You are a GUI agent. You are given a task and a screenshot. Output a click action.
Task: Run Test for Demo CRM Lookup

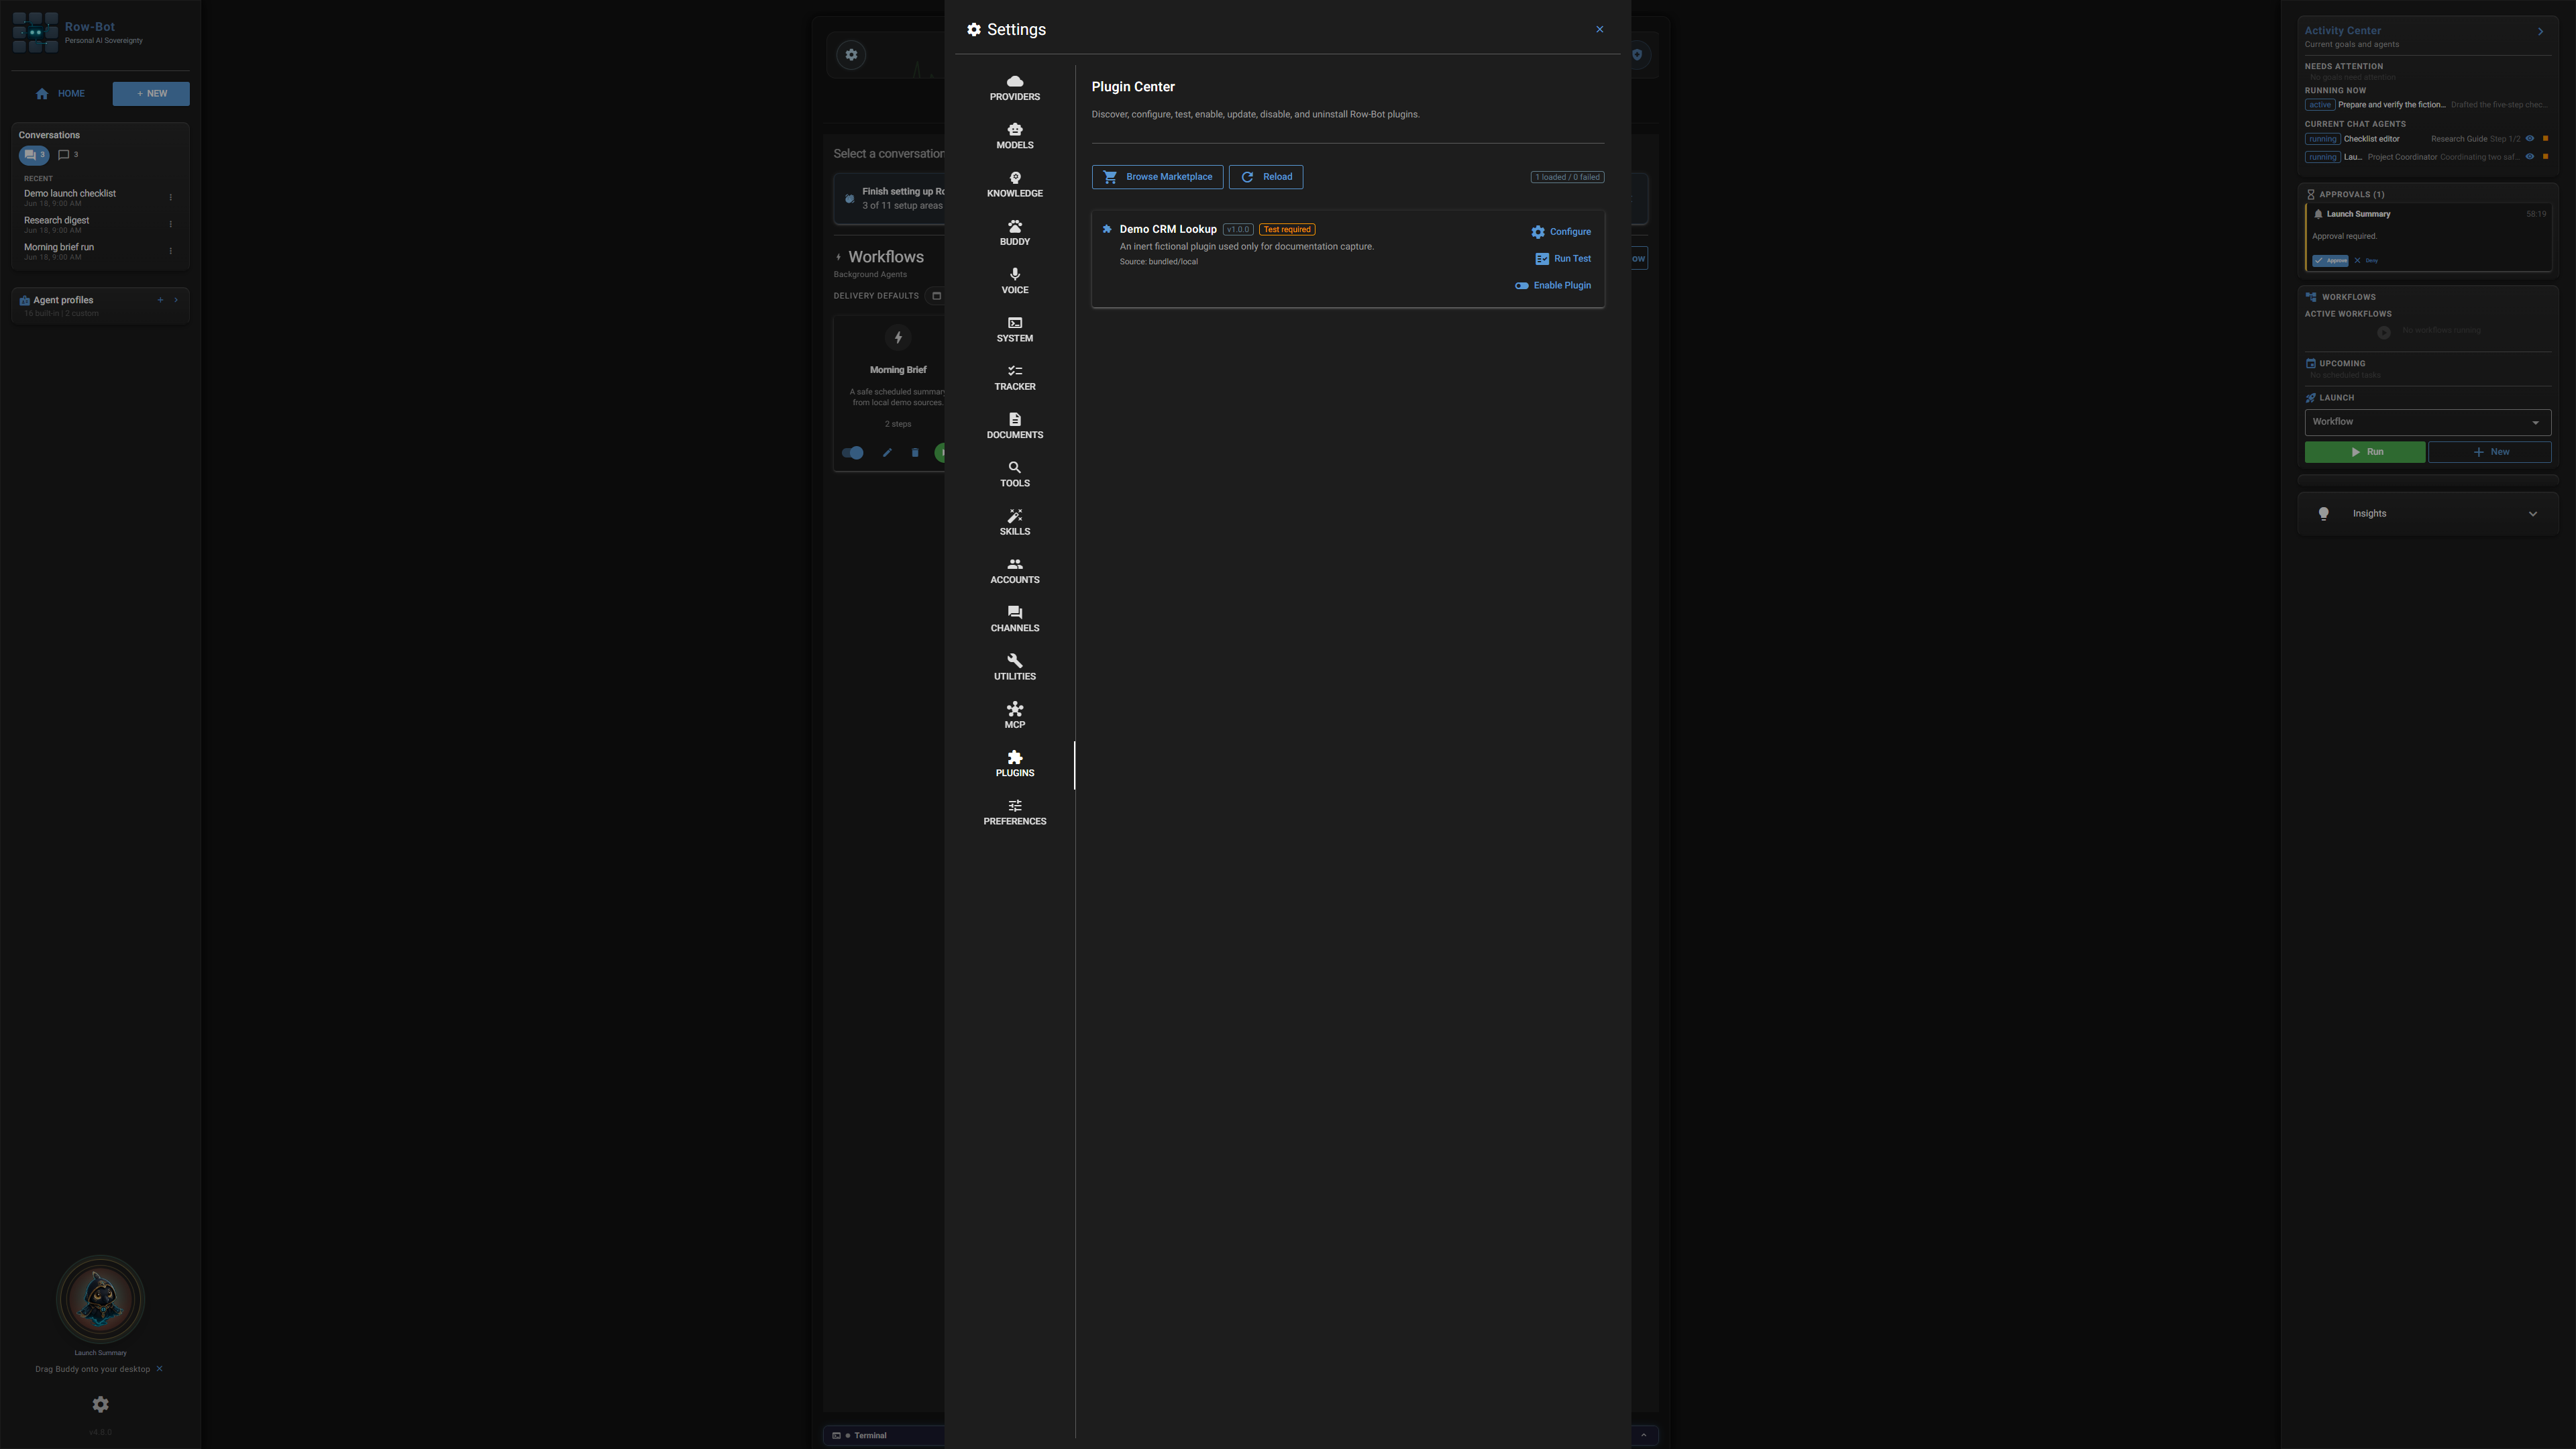1563,259
